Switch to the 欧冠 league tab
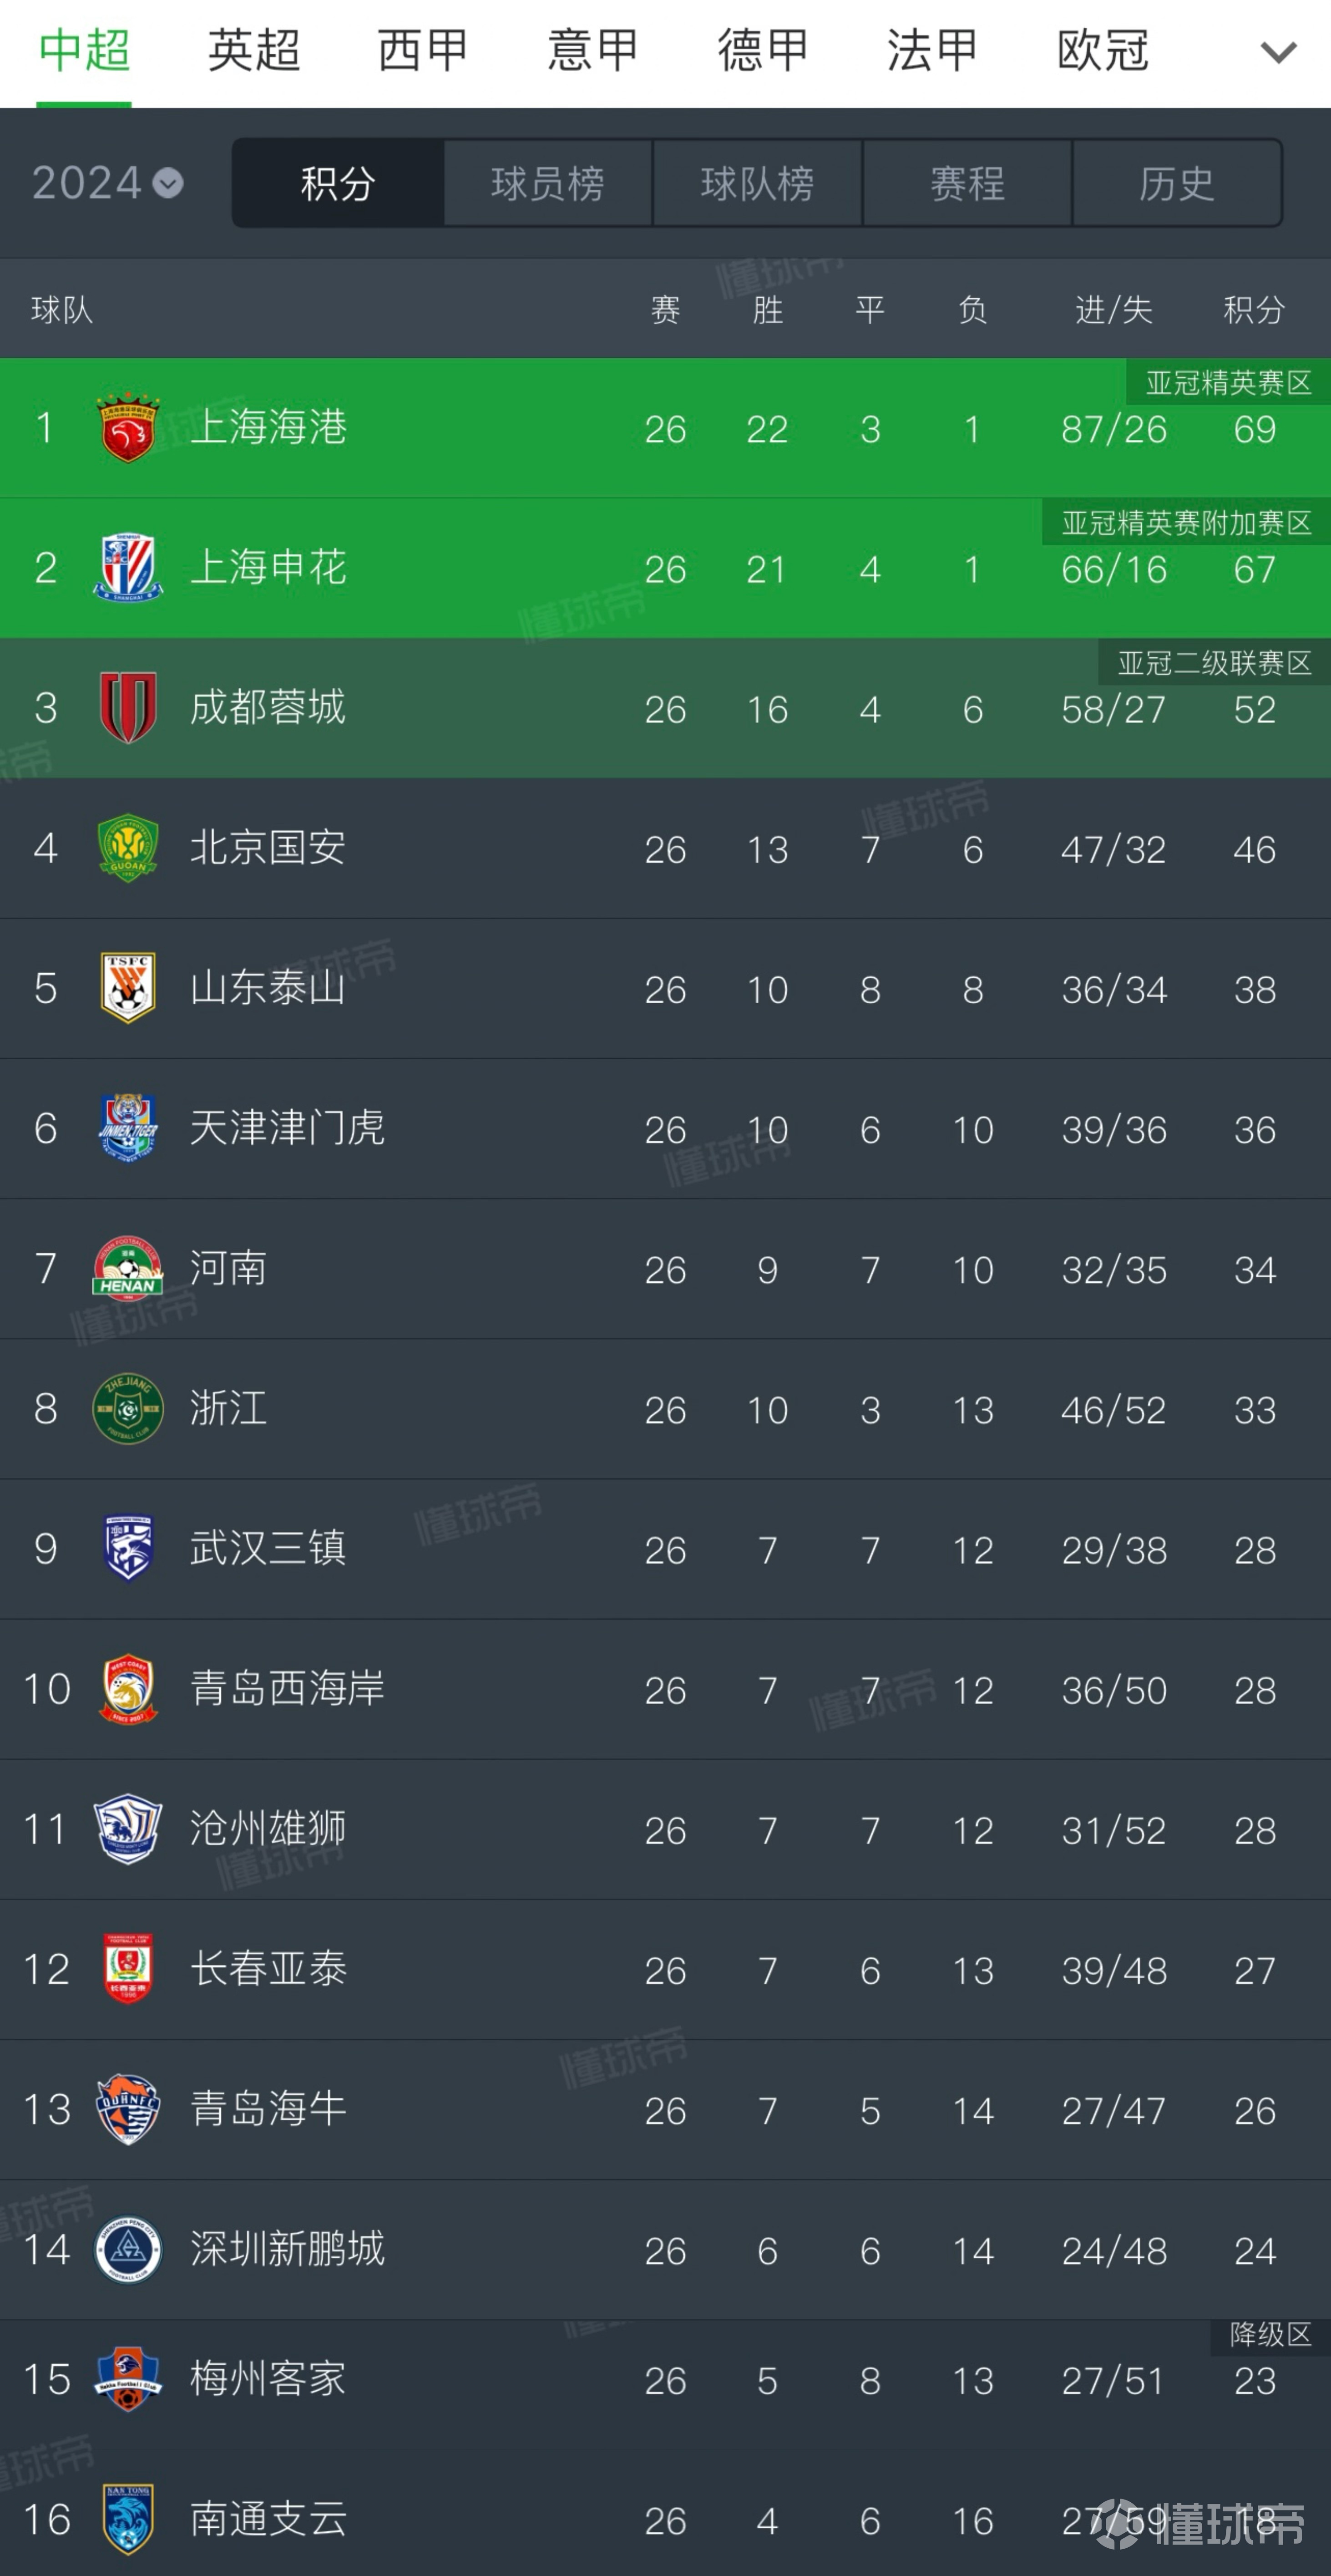This screenshot has height=2576, width=1331. coord(1103,50)
